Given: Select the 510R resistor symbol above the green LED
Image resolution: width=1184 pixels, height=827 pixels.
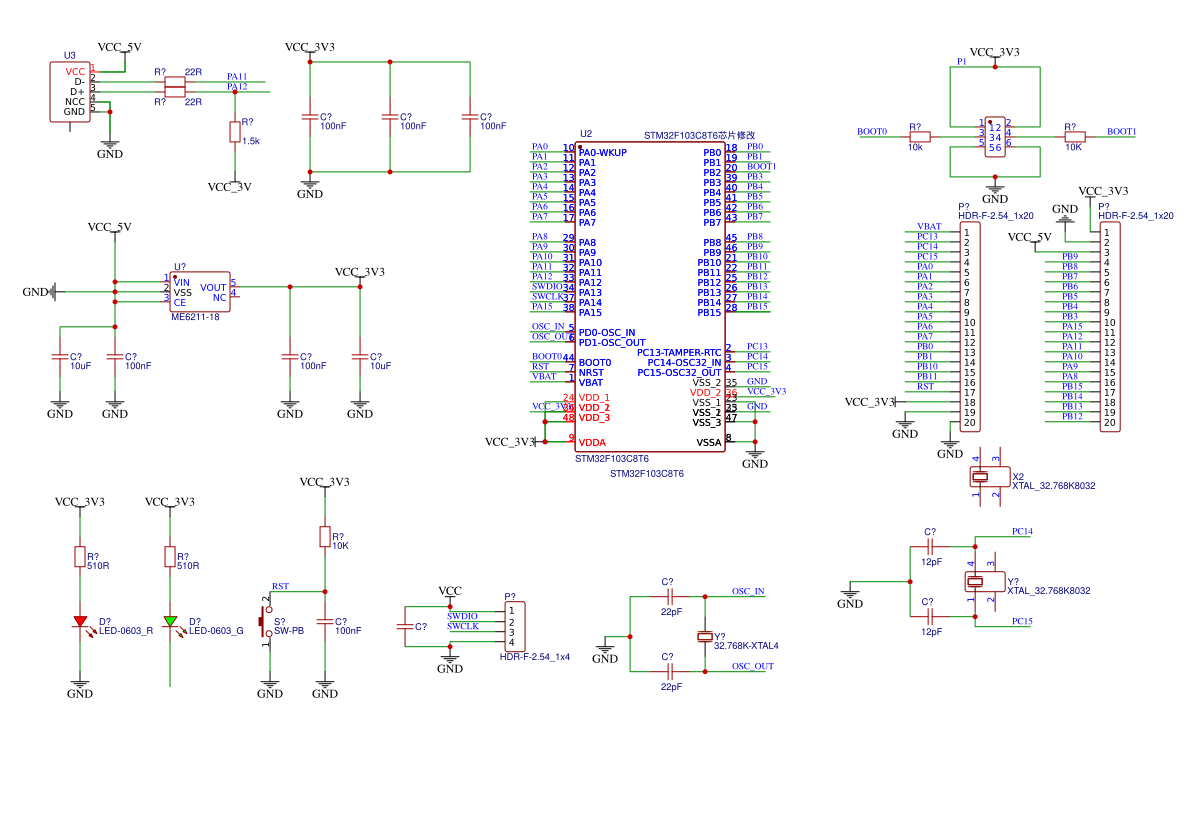Looking at the screenshot, I should 170,557.
